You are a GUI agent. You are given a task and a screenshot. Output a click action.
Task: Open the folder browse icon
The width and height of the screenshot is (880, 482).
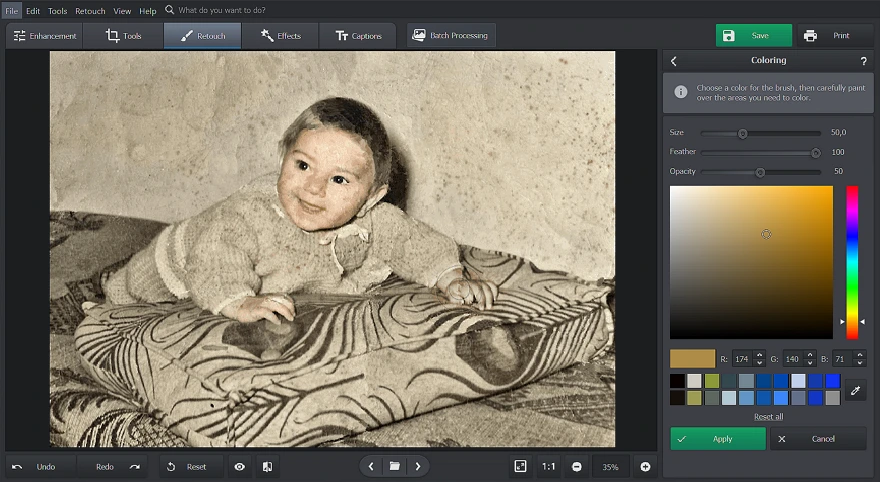(x=395, y=466)
